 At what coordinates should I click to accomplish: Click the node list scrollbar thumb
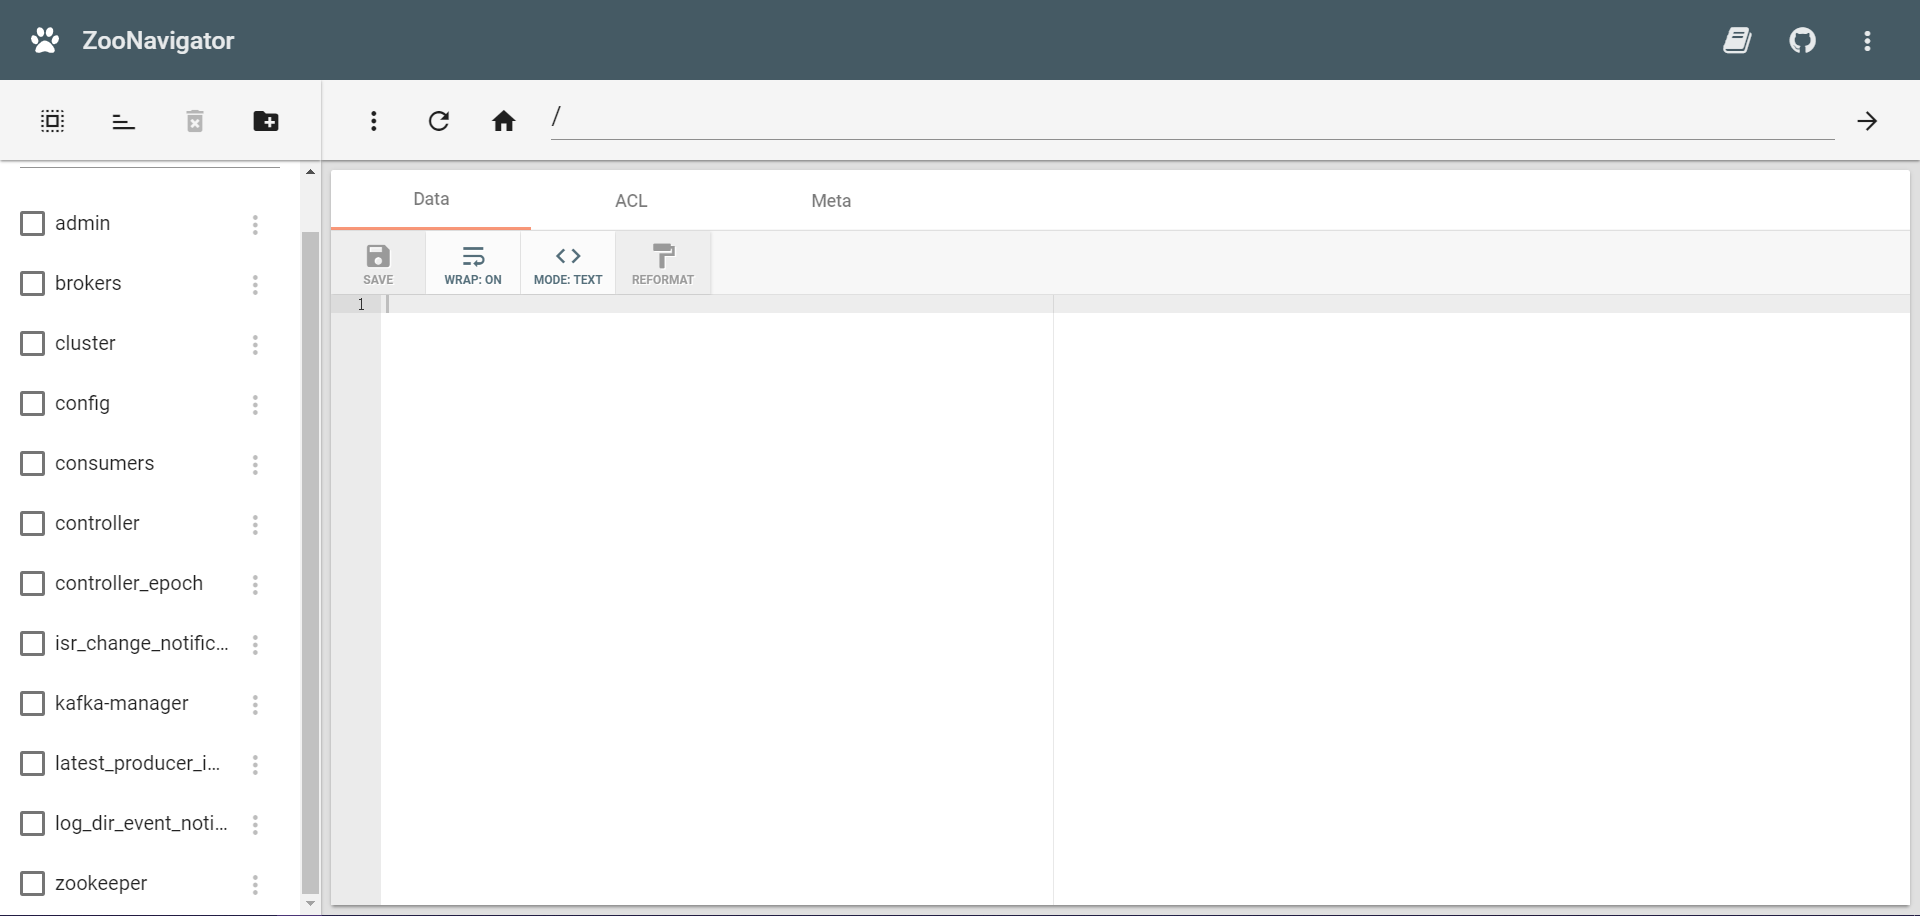pyautogui.click(x=310, y=562)
